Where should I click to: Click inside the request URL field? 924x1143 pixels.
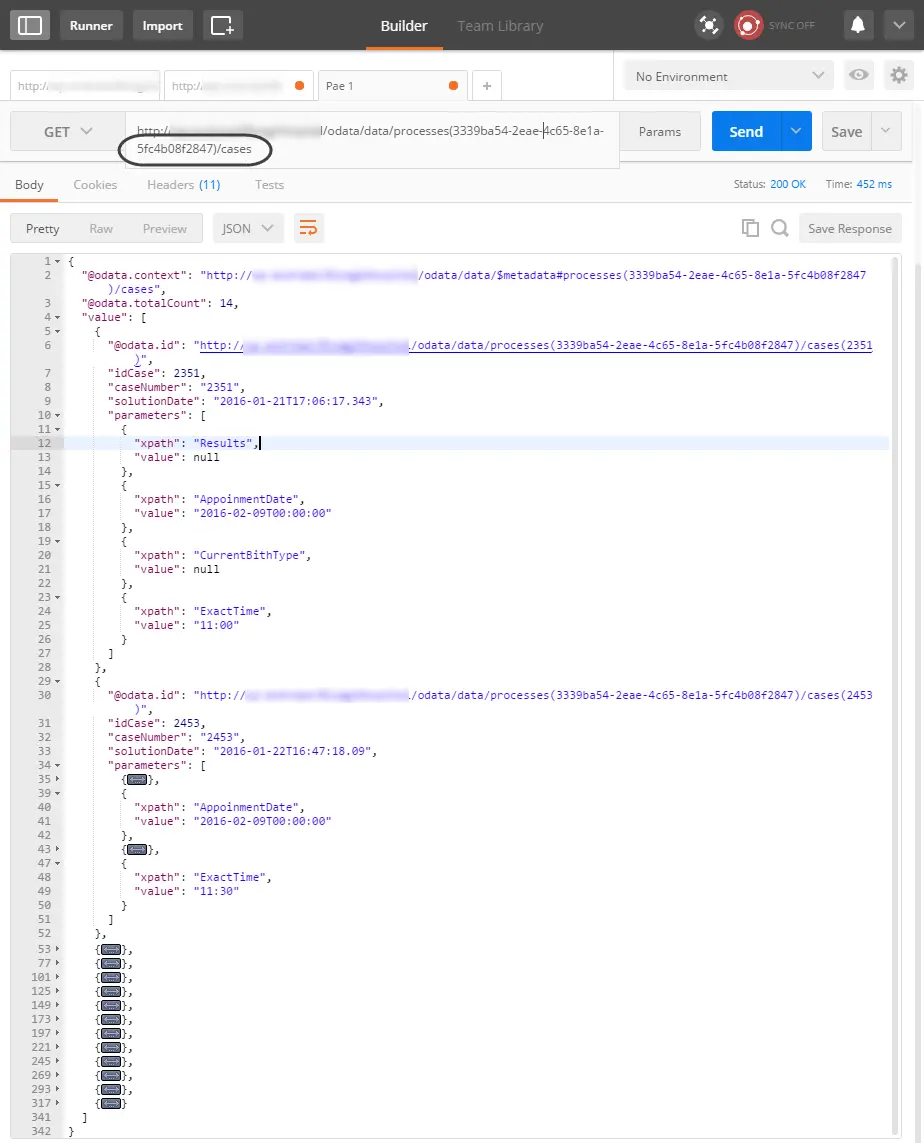[x=372, y=139]
